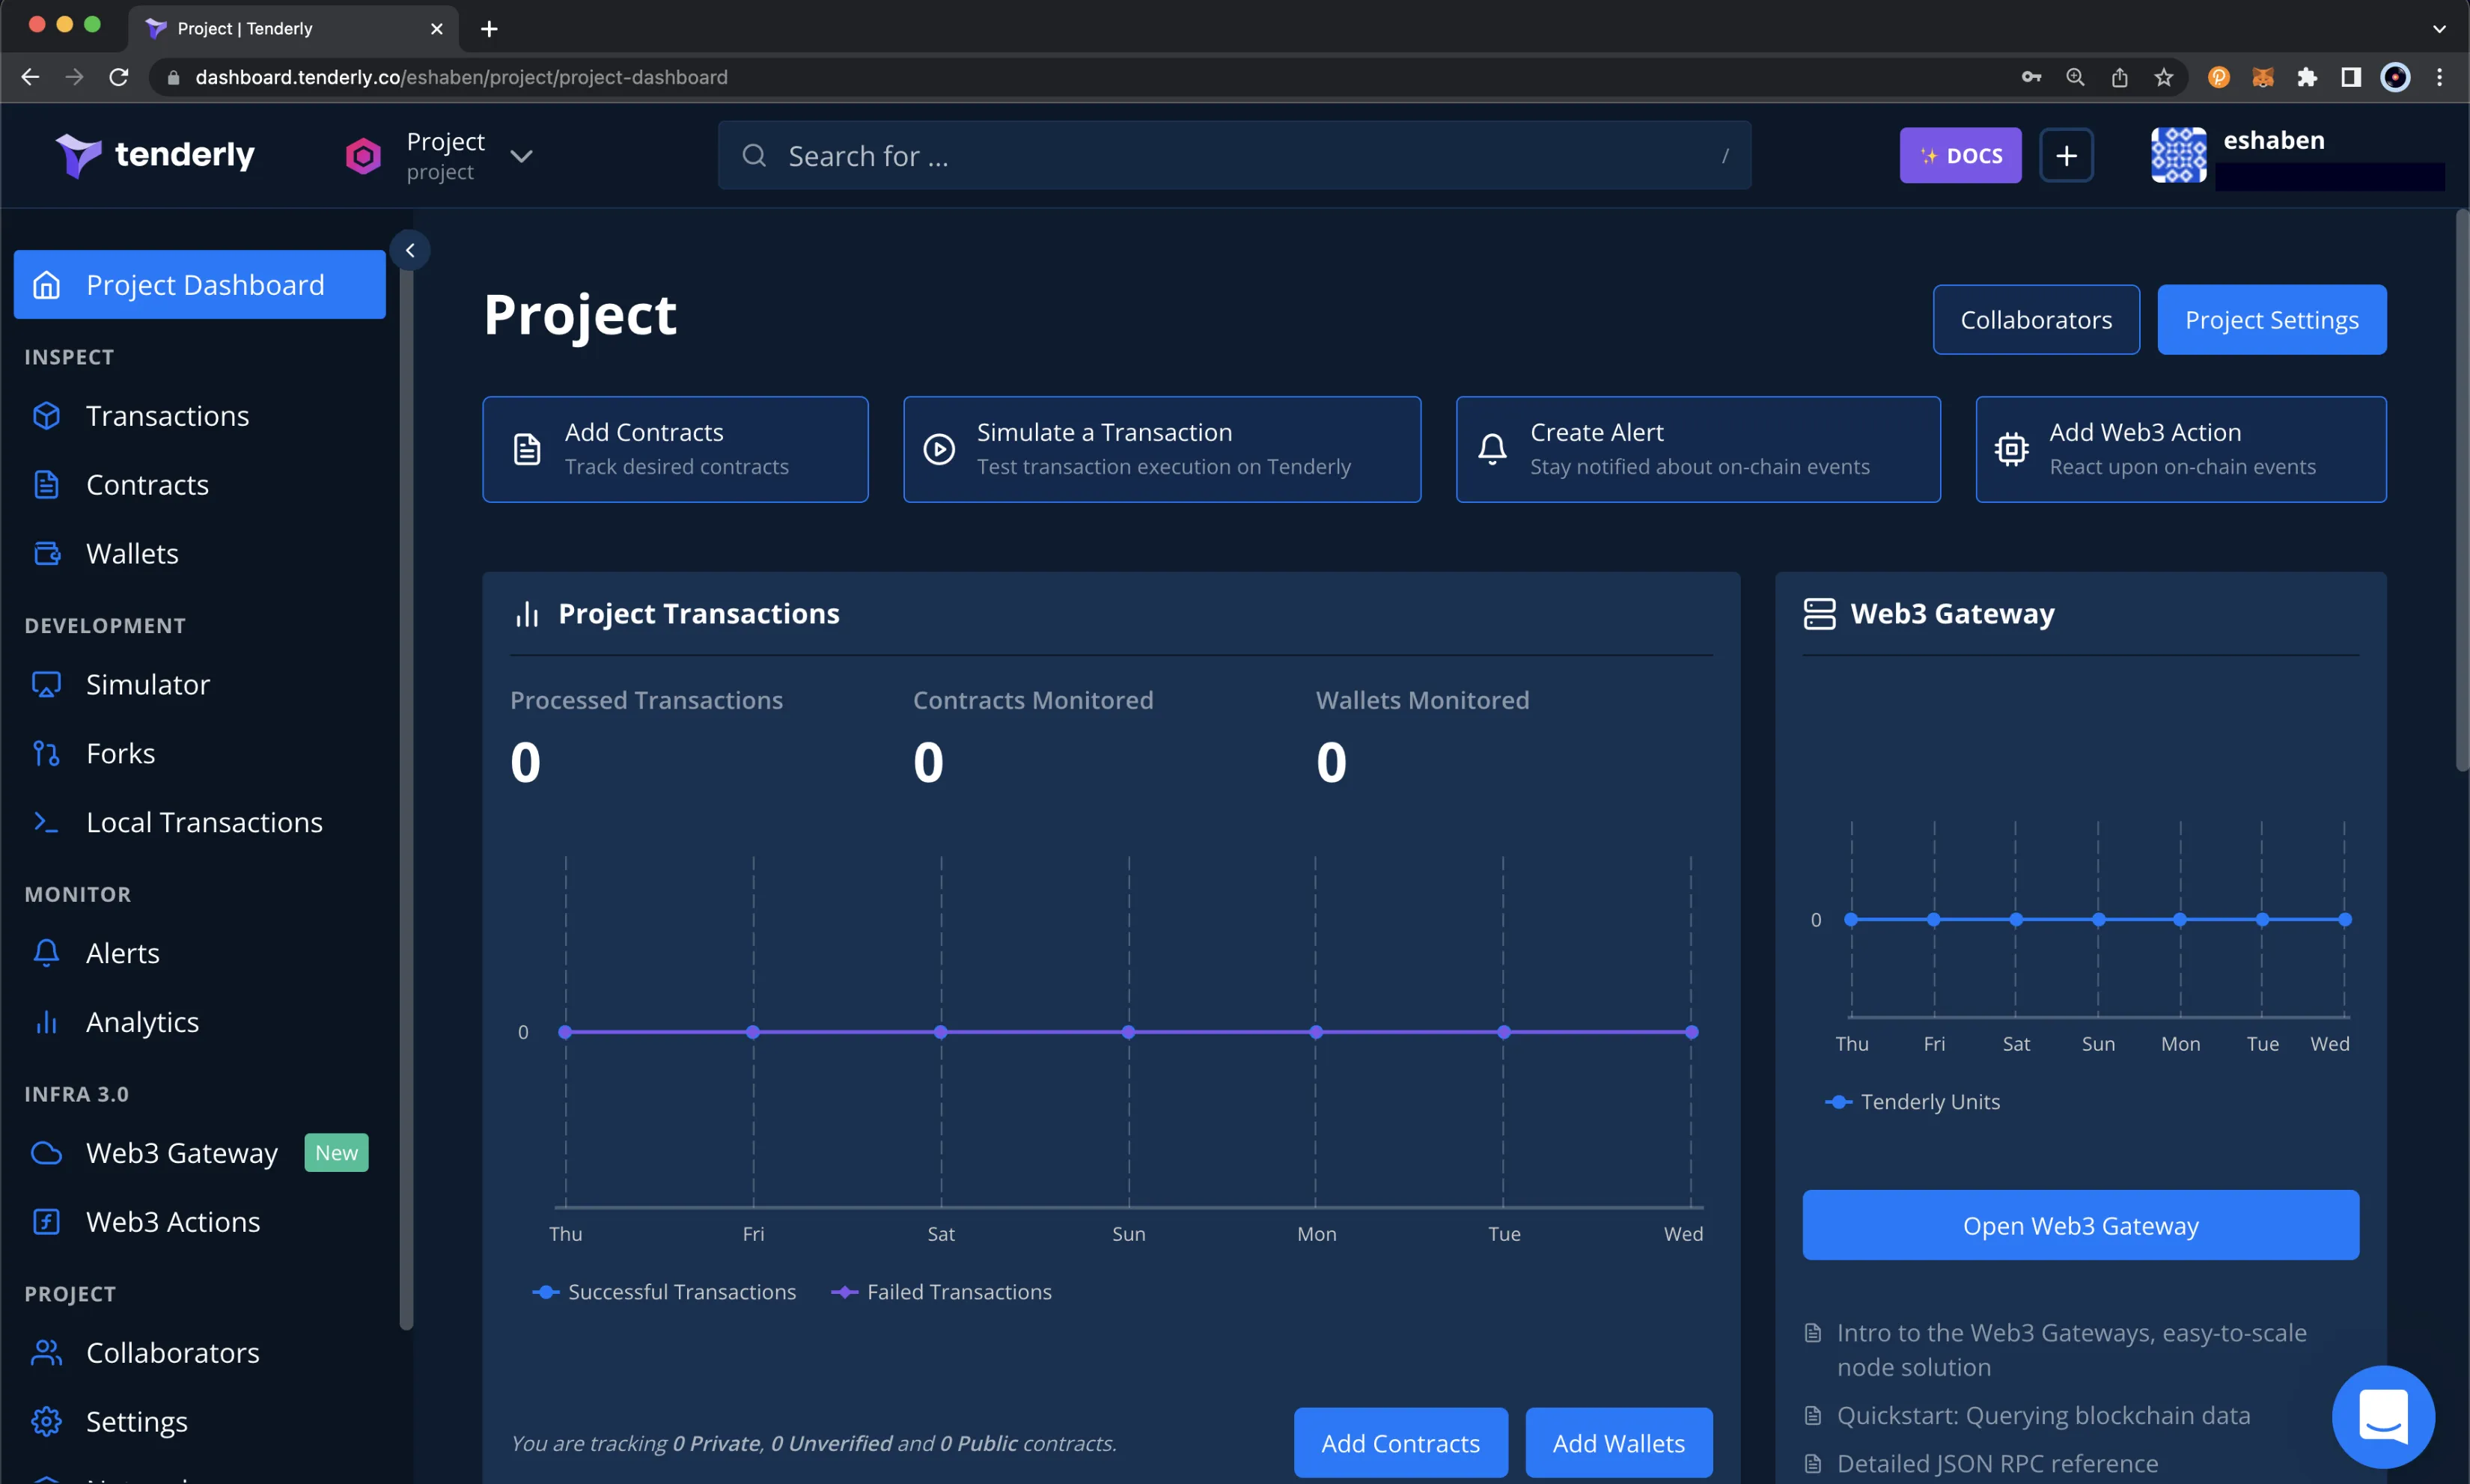Click the Contracts document icon in sidebar
Viewport: 2470px width, 1484px height.
pyautogui.click(x=46, y=484)
